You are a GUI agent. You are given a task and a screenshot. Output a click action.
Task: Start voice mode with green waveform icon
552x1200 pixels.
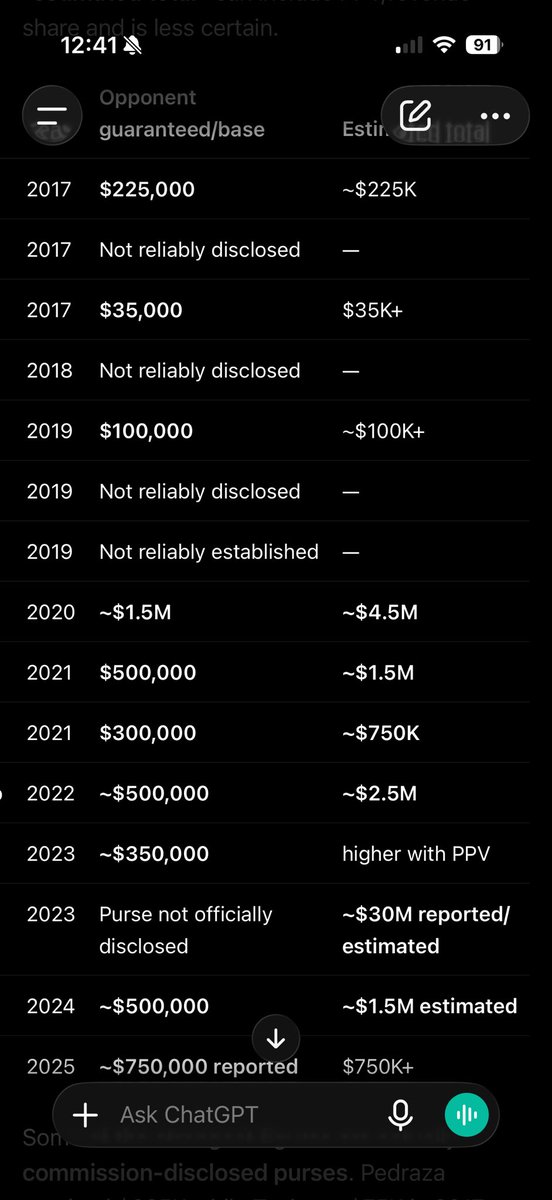466,1114
